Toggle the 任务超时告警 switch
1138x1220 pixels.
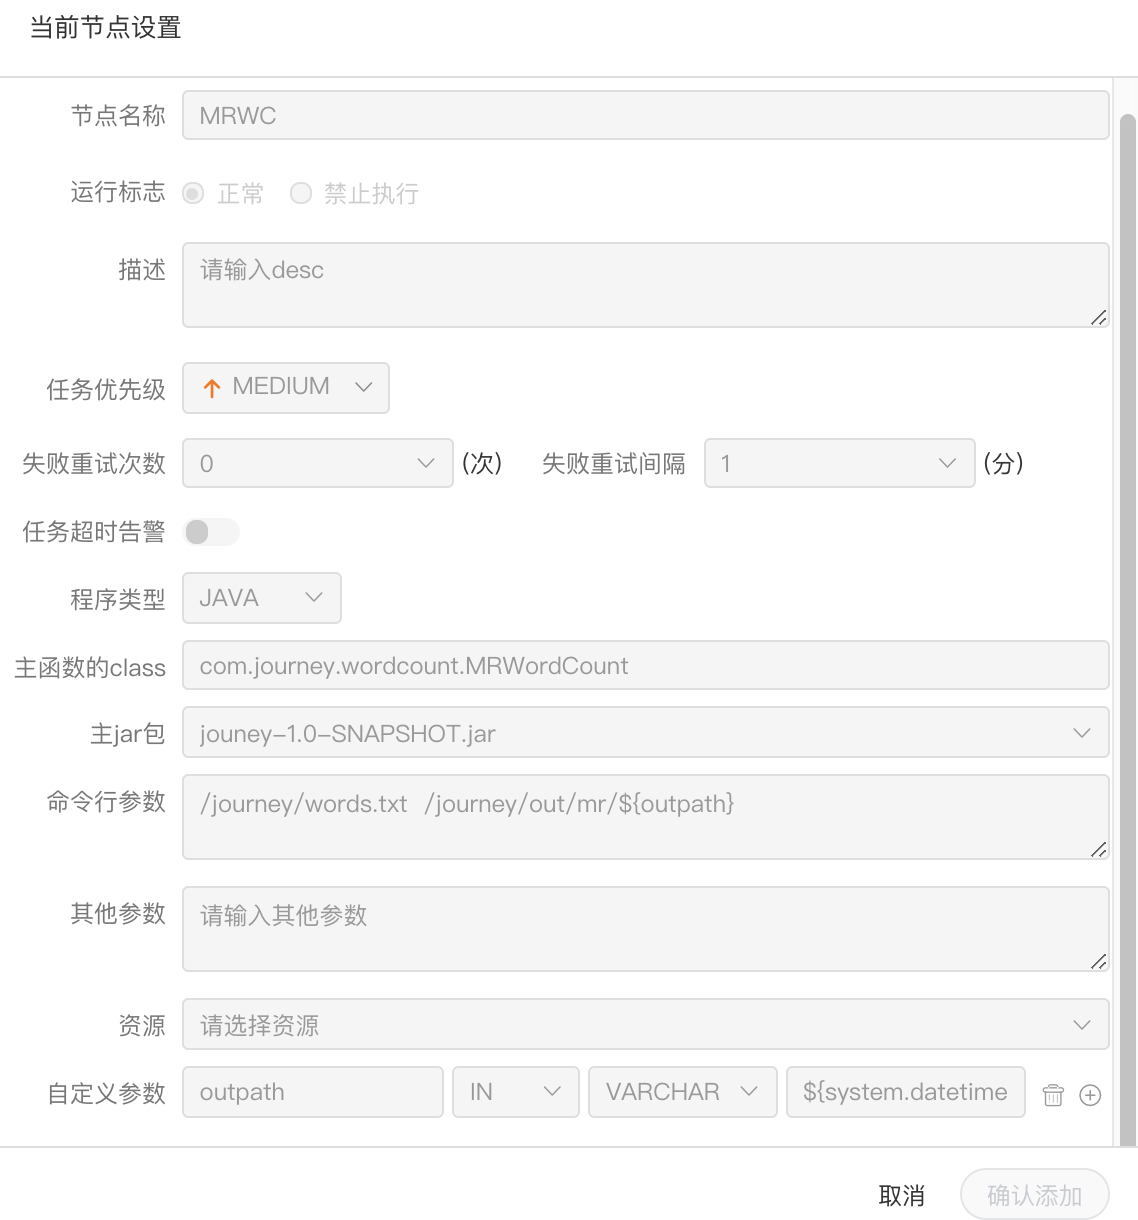tap(212, 532)
